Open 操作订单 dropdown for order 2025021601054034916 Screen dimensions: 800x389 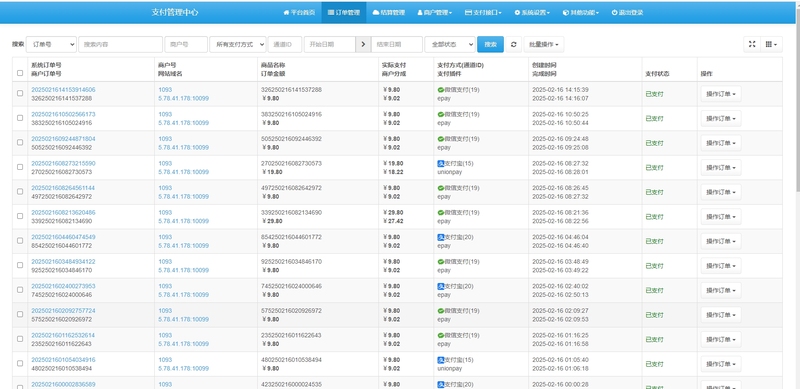pos(721,364)
